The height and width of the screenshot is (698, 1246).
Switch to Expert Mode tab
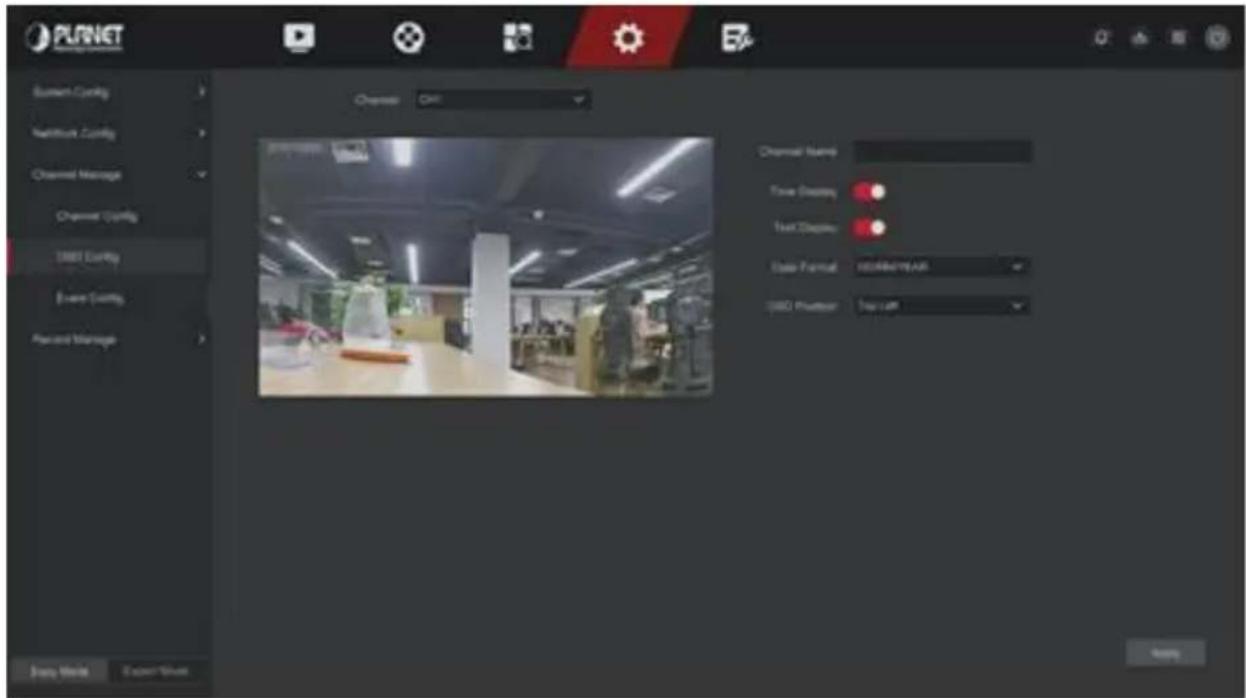point(156,671)
